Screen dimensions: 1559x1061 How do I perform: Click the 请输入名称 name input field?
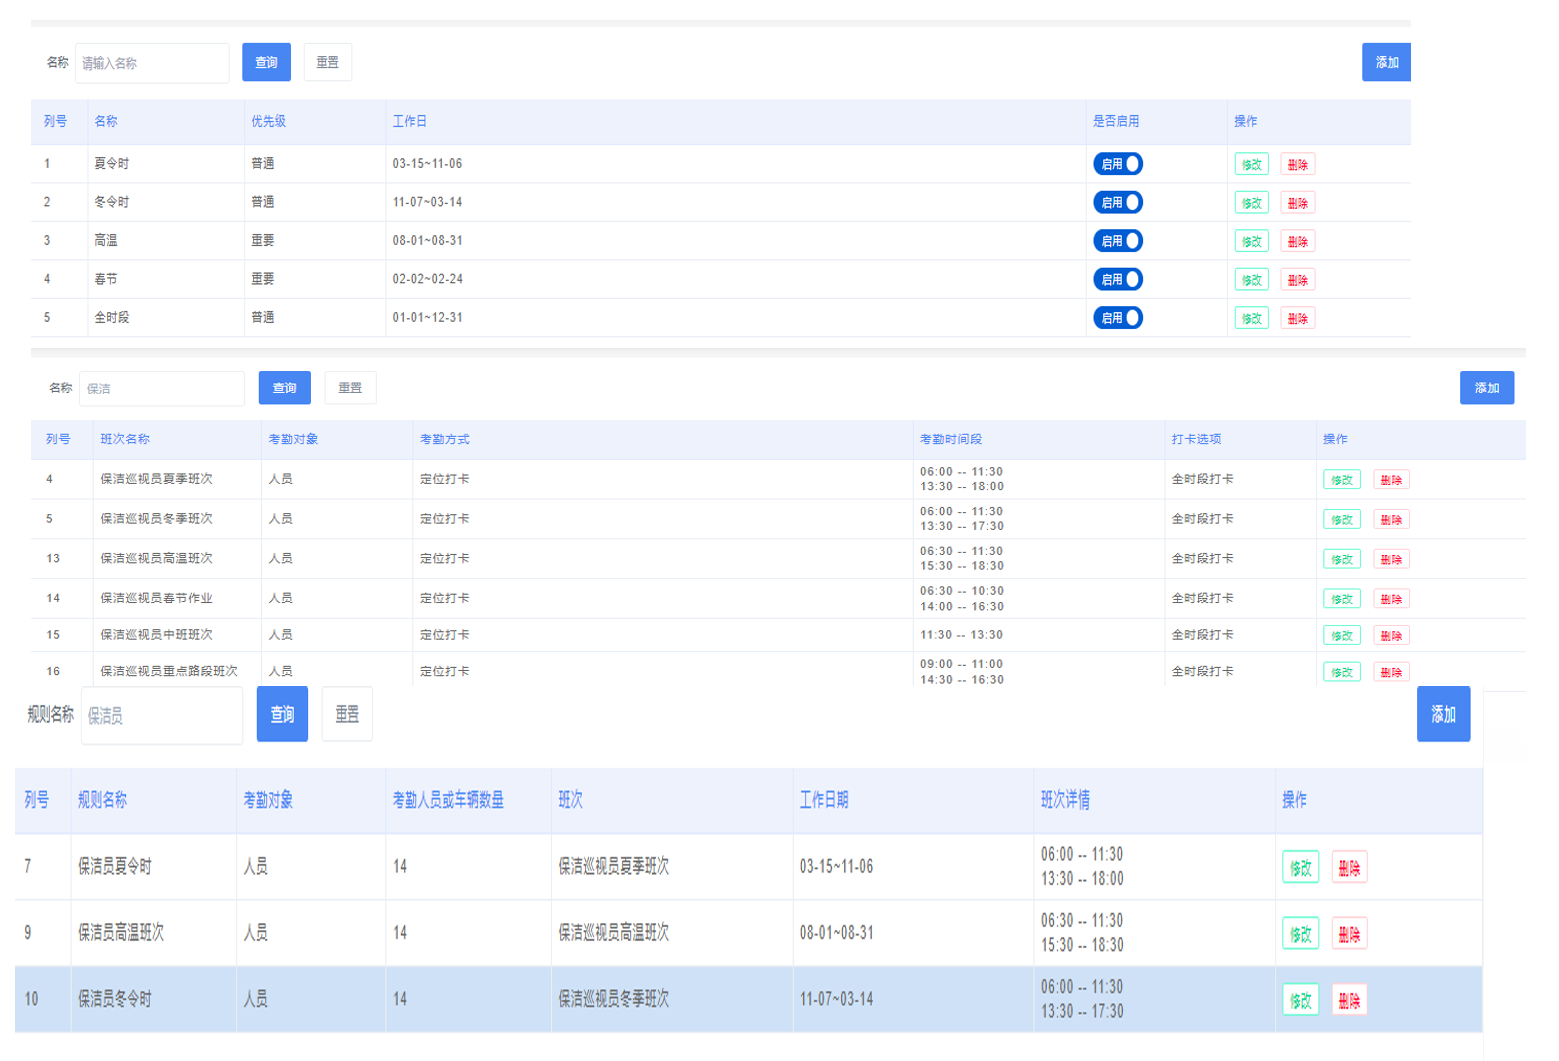(152, 63)
